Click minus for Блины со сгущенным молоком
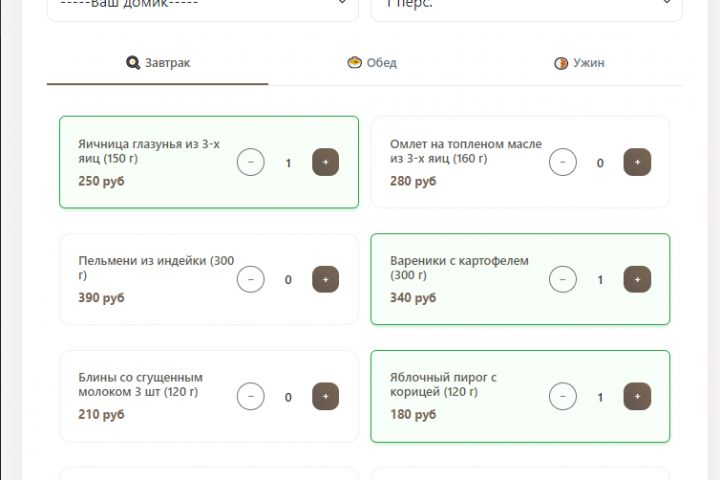 tap(251, 396)
